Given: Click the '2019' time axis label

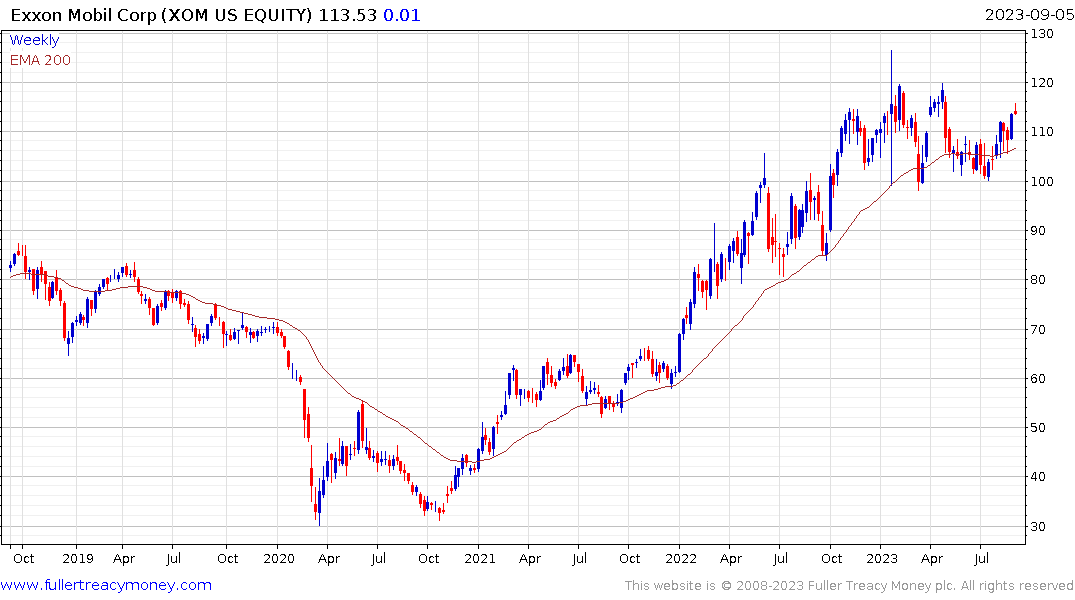Looking at the screenshot, I should [77, 558].
